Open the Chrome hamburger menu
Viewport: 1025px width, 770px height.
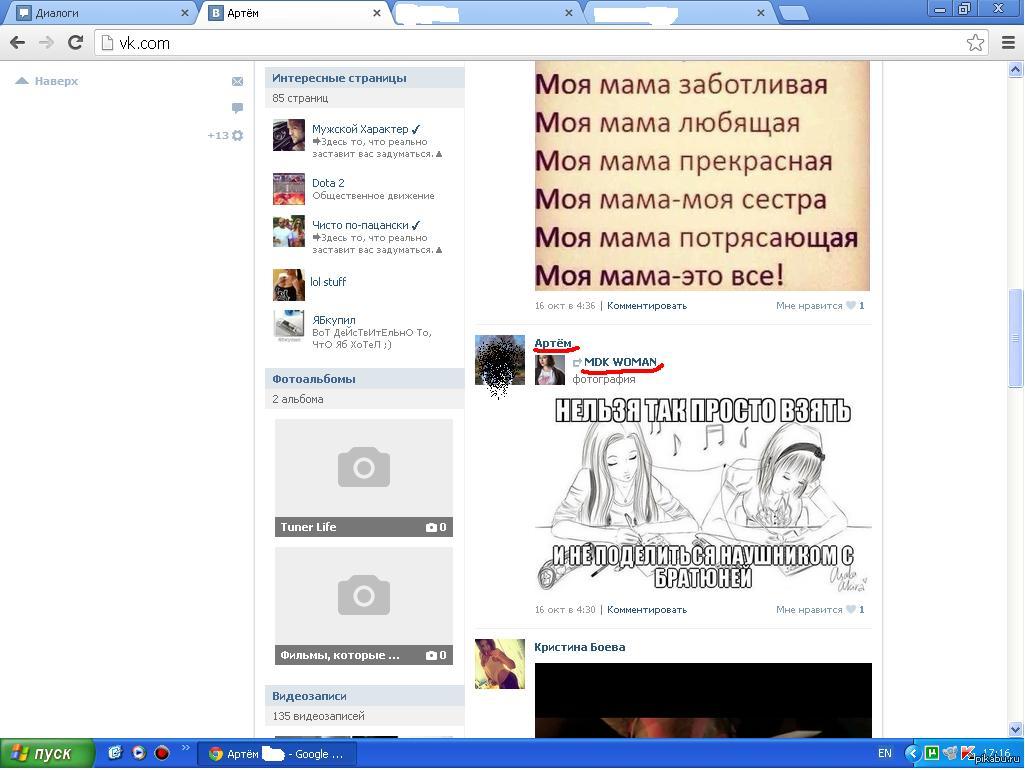point(1008,42)
